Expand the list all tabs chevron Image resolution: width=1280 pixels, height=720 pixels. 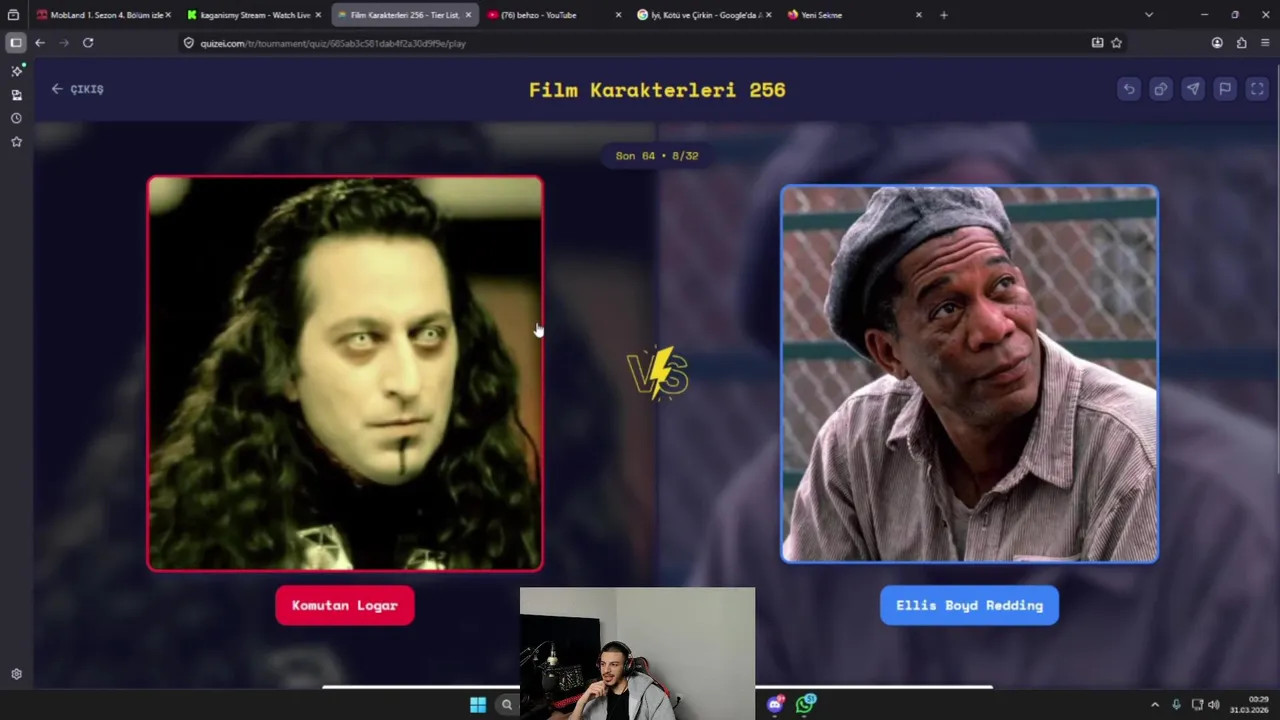(x=1149, y=15)
